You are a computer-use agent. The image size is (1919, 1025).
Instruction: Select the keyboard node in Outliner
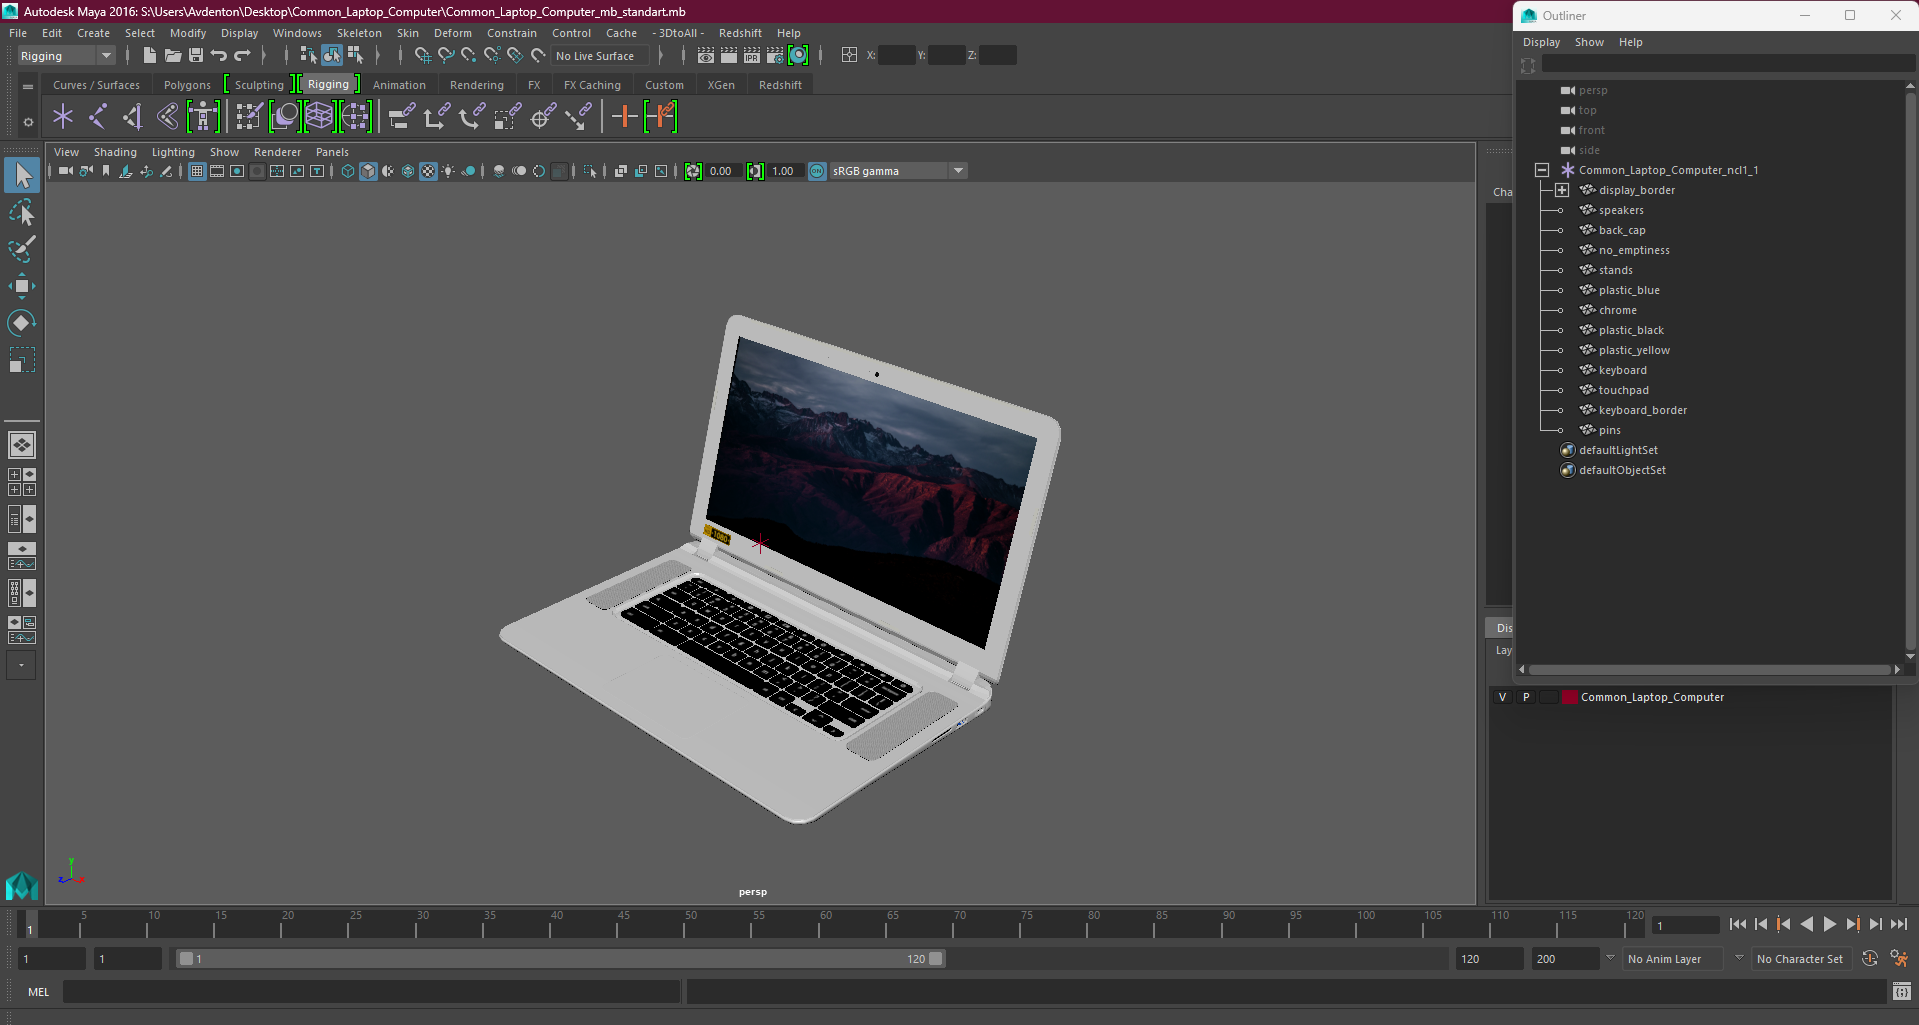point(1622,371)
